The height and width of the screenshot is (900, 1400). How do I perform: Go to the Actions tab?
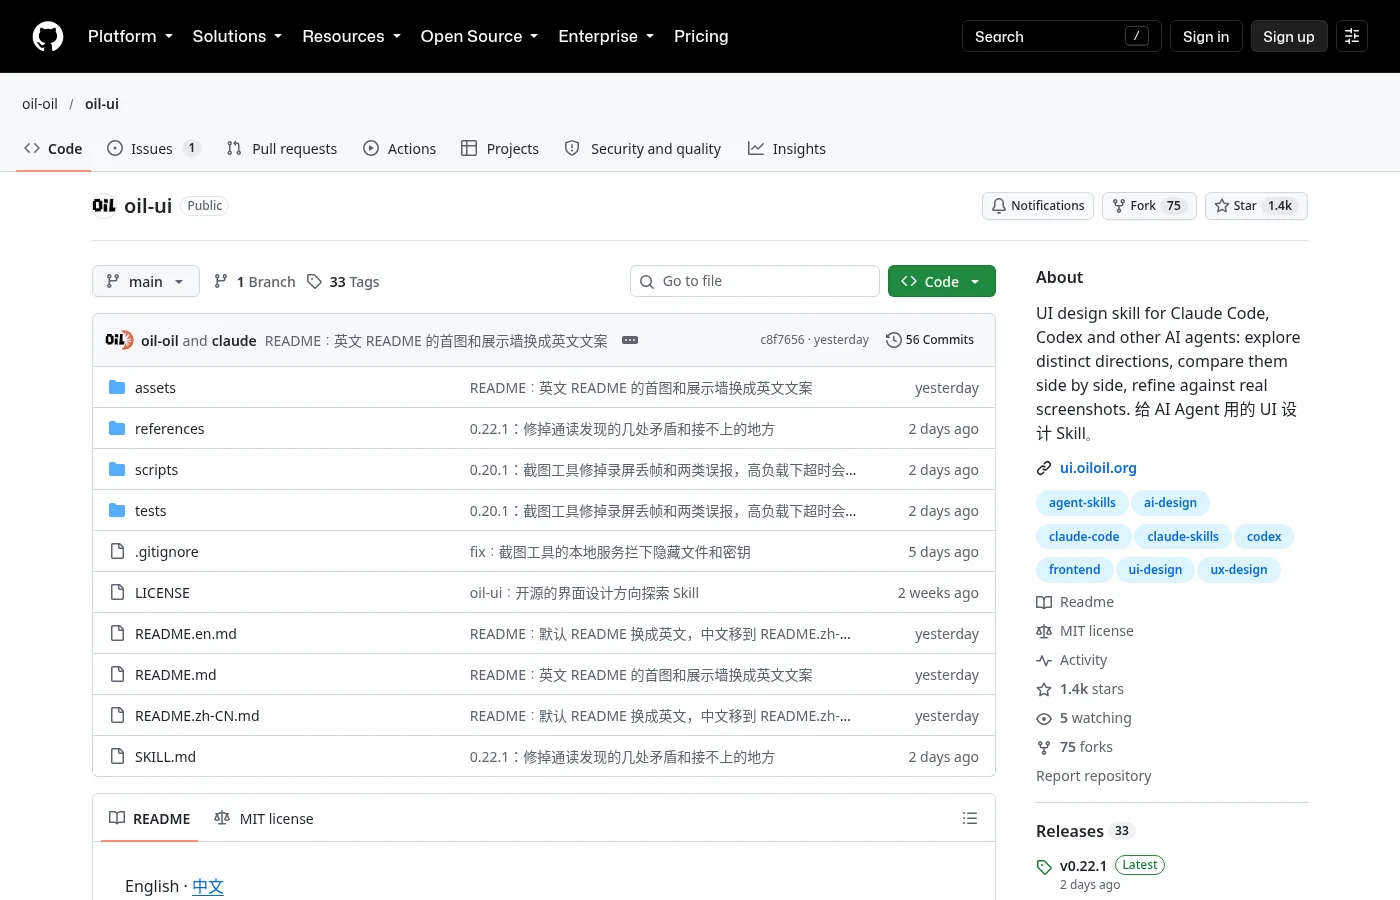[x=399, y=148]
